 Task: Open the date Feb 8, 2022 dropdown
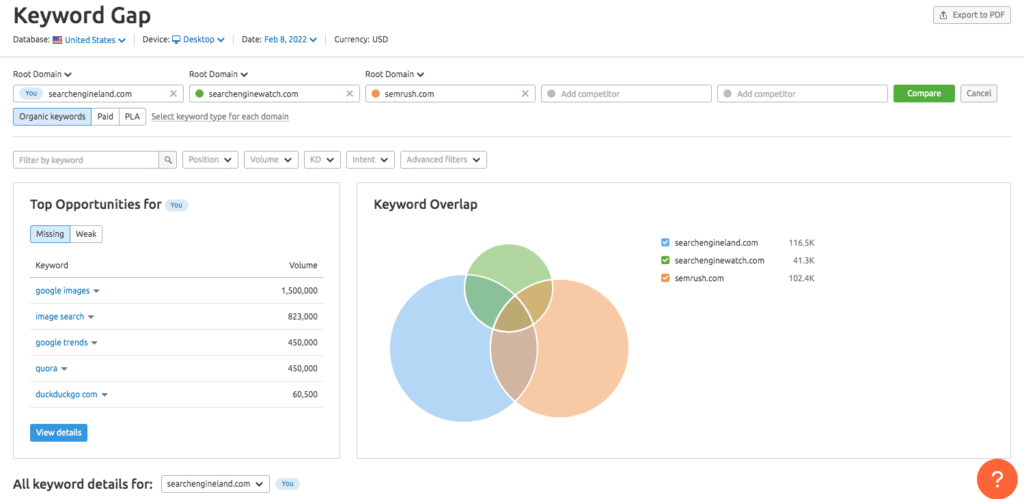(291, 40)
